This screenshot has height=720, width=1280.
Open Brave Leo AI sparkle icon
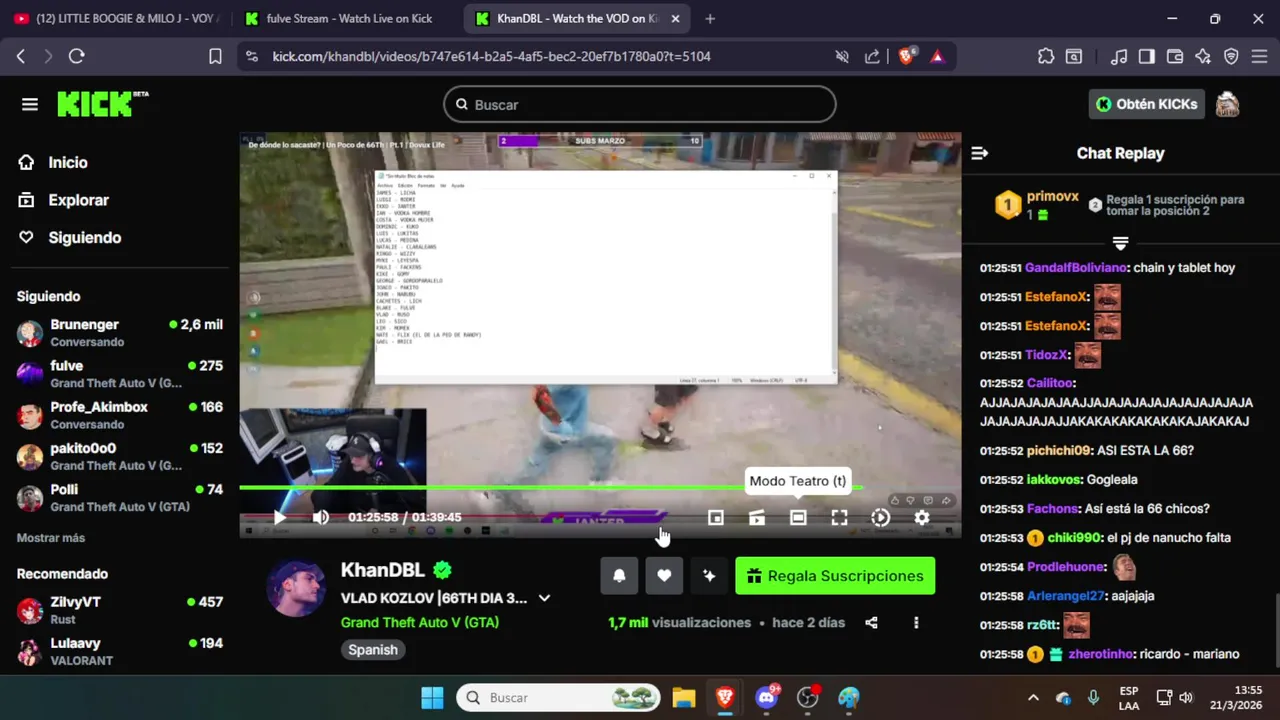click(x=1203, y=57)
